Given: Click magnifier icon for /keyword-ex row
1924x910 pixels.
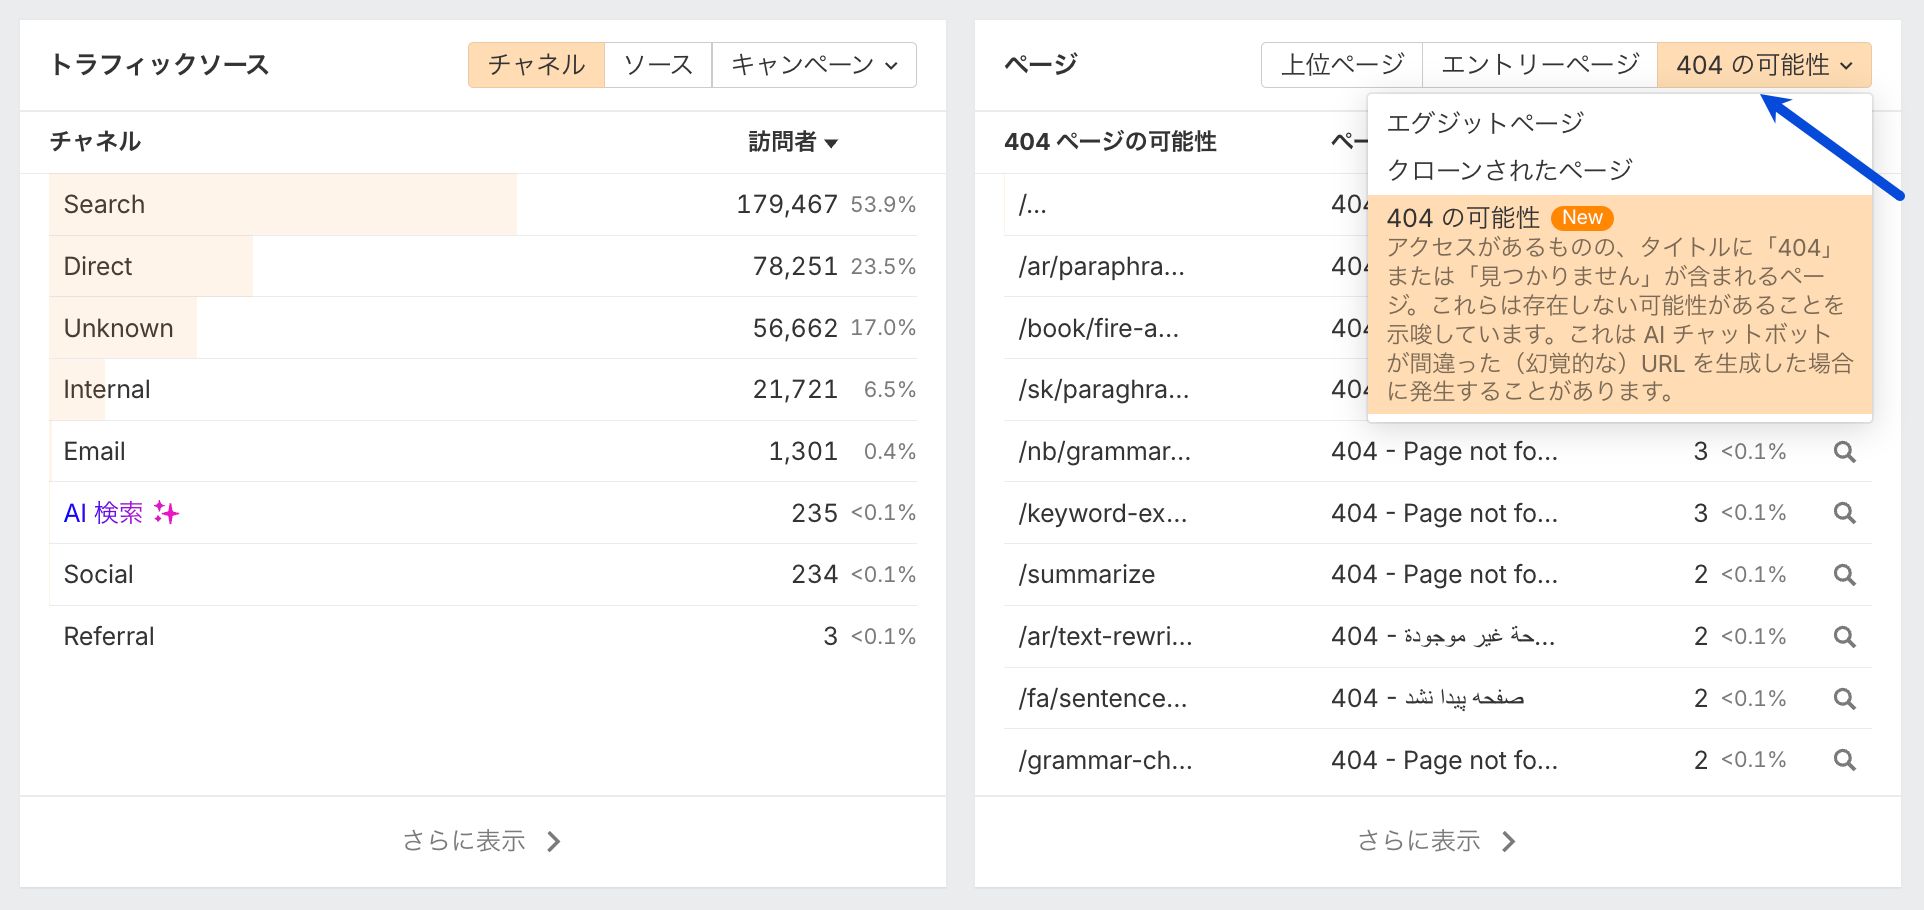Looking at the screenshot, I should (x=1845, y=513).
